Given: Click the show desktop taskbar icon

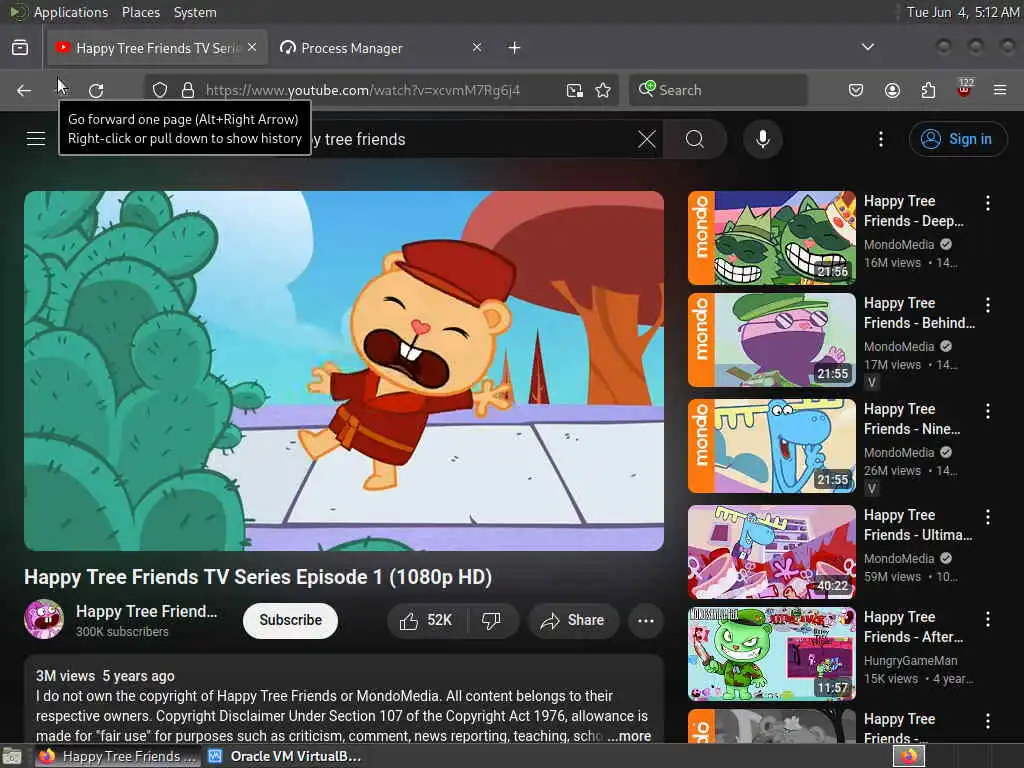Looking at the screenshot, I should tap(12, 757).
